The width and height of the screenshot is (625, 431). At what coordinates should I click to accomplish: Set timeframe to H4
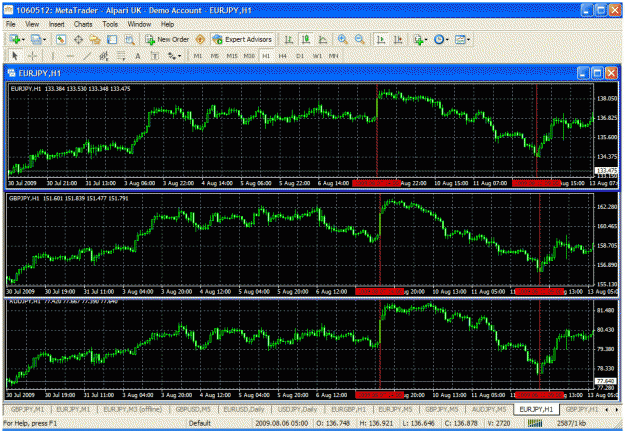283,56
